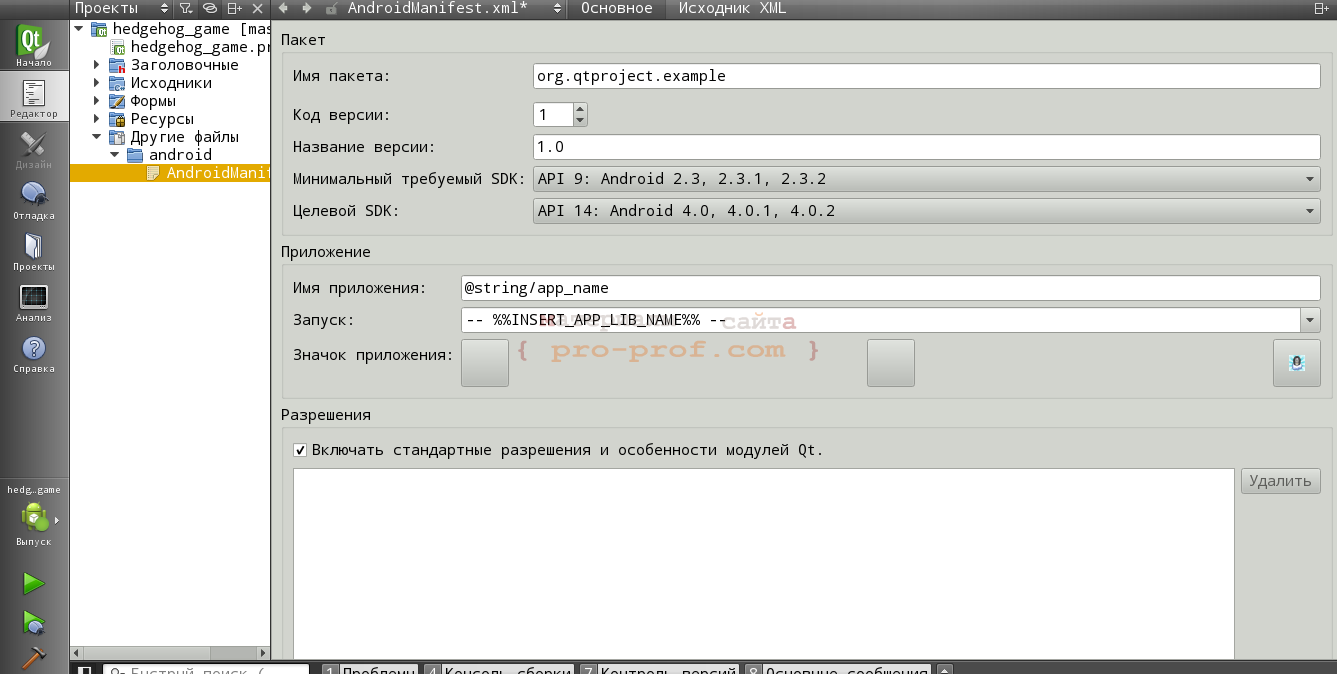Collapse the hedgehog_game project tree node
The width and height of the screenshot is (1337, 674).
(79, 29)
